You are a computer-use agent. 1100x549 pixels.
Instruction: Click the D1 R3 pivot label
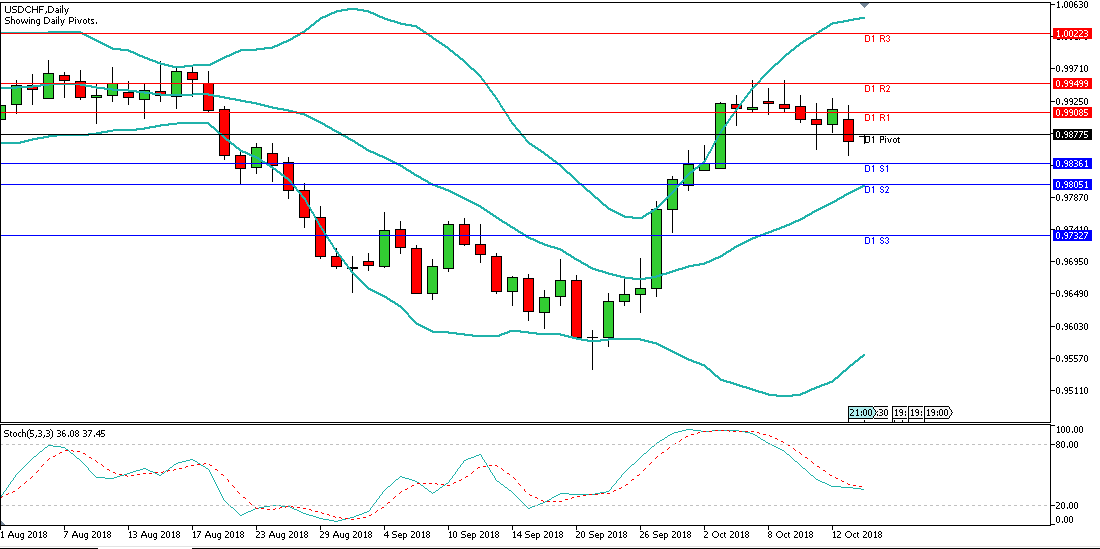click(x=877, y=39)
